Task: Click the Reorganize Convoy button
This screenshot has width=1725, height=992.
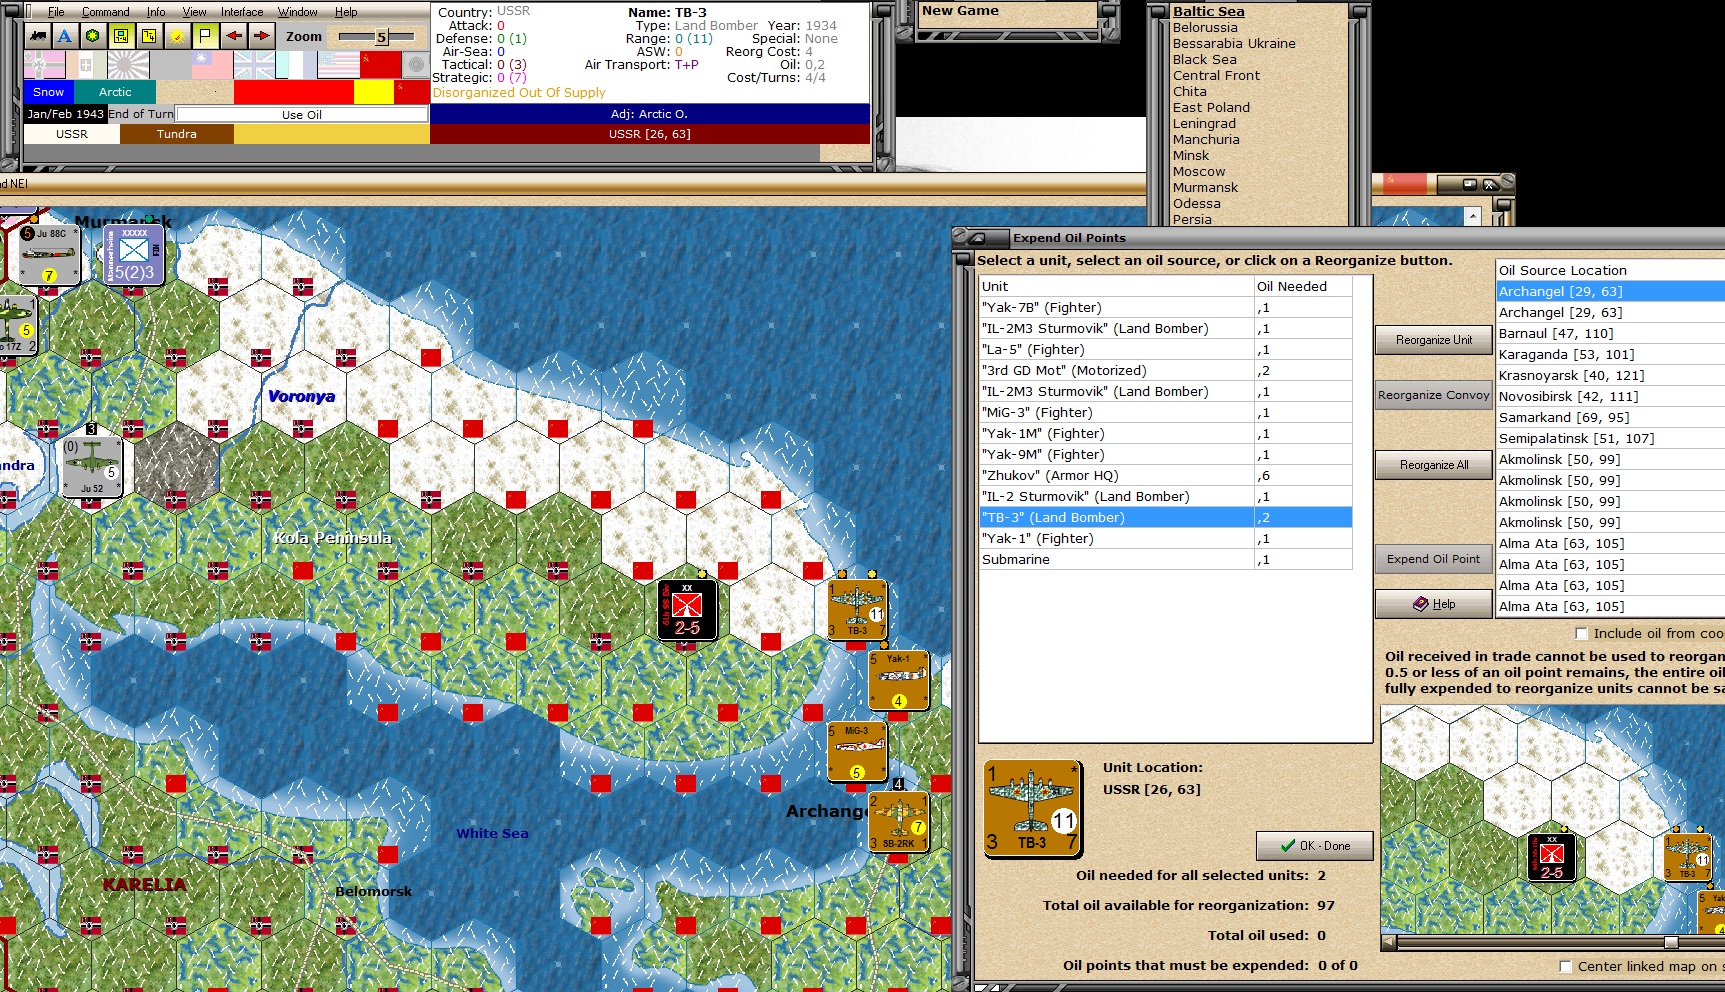Action: (1434, 395)
